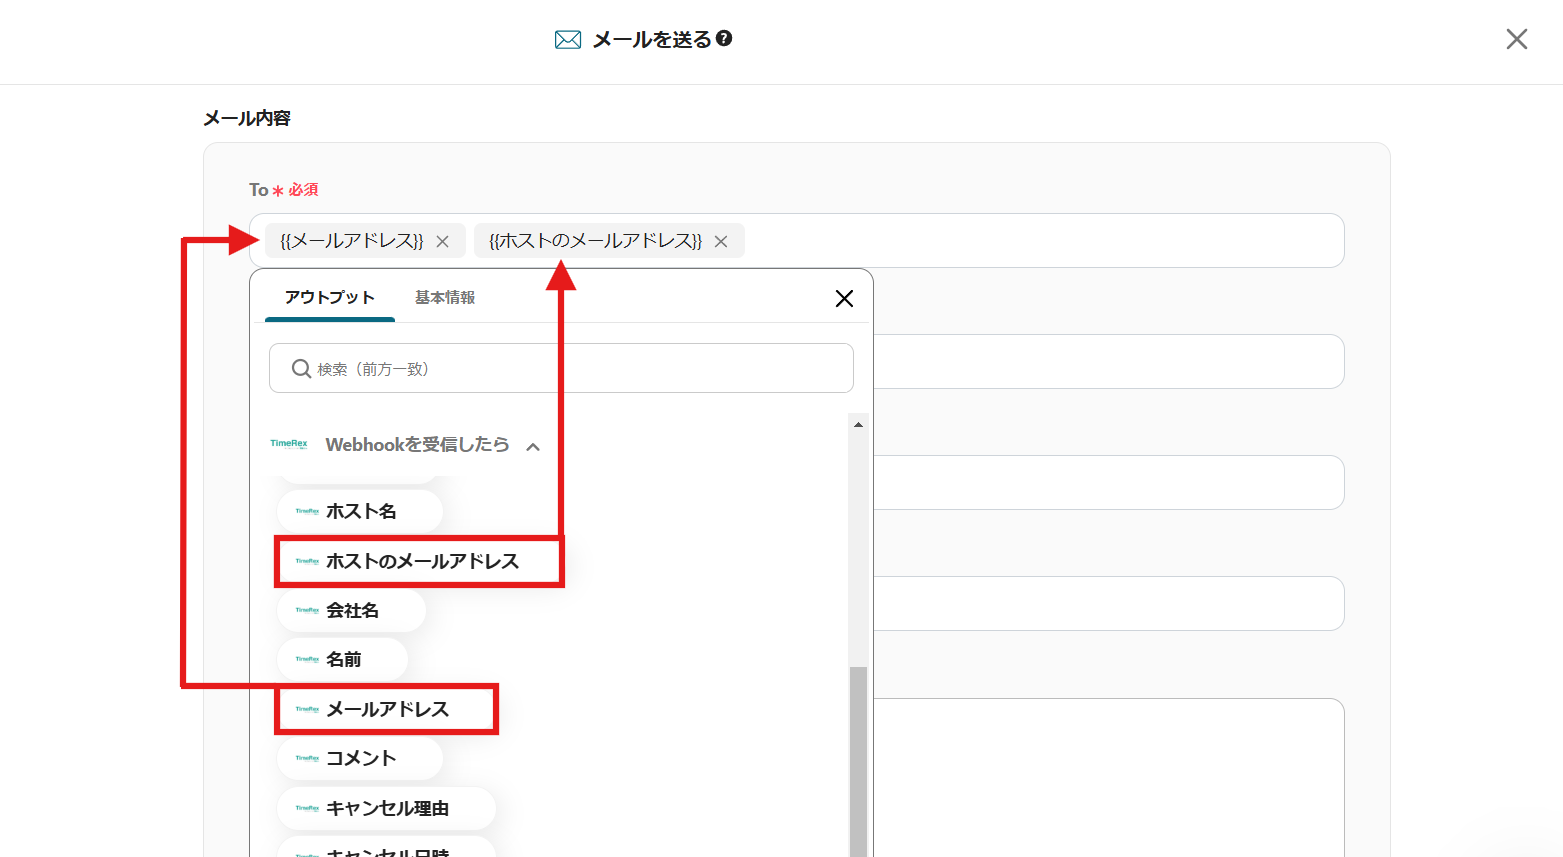Click the メール内容 heading
This screenshot has width=1563, height=857.
pyautogui.click(x=247, y=118)
